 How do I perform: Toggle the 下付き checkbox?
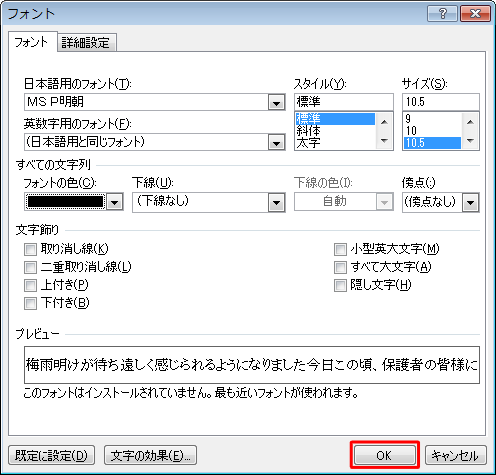[x=30, y=303]
